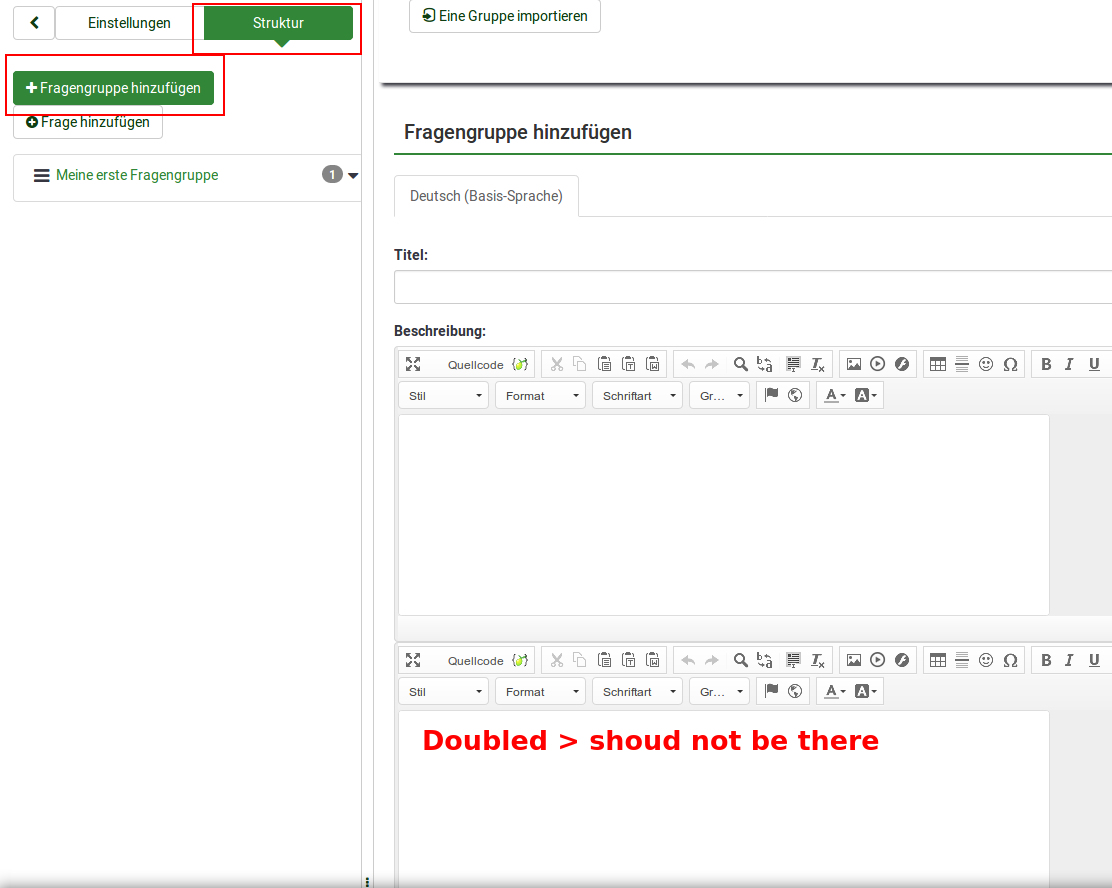Select the Deutsch (Basis-Sprache) tab
The image size is (1112, 888).
(486, 196)
